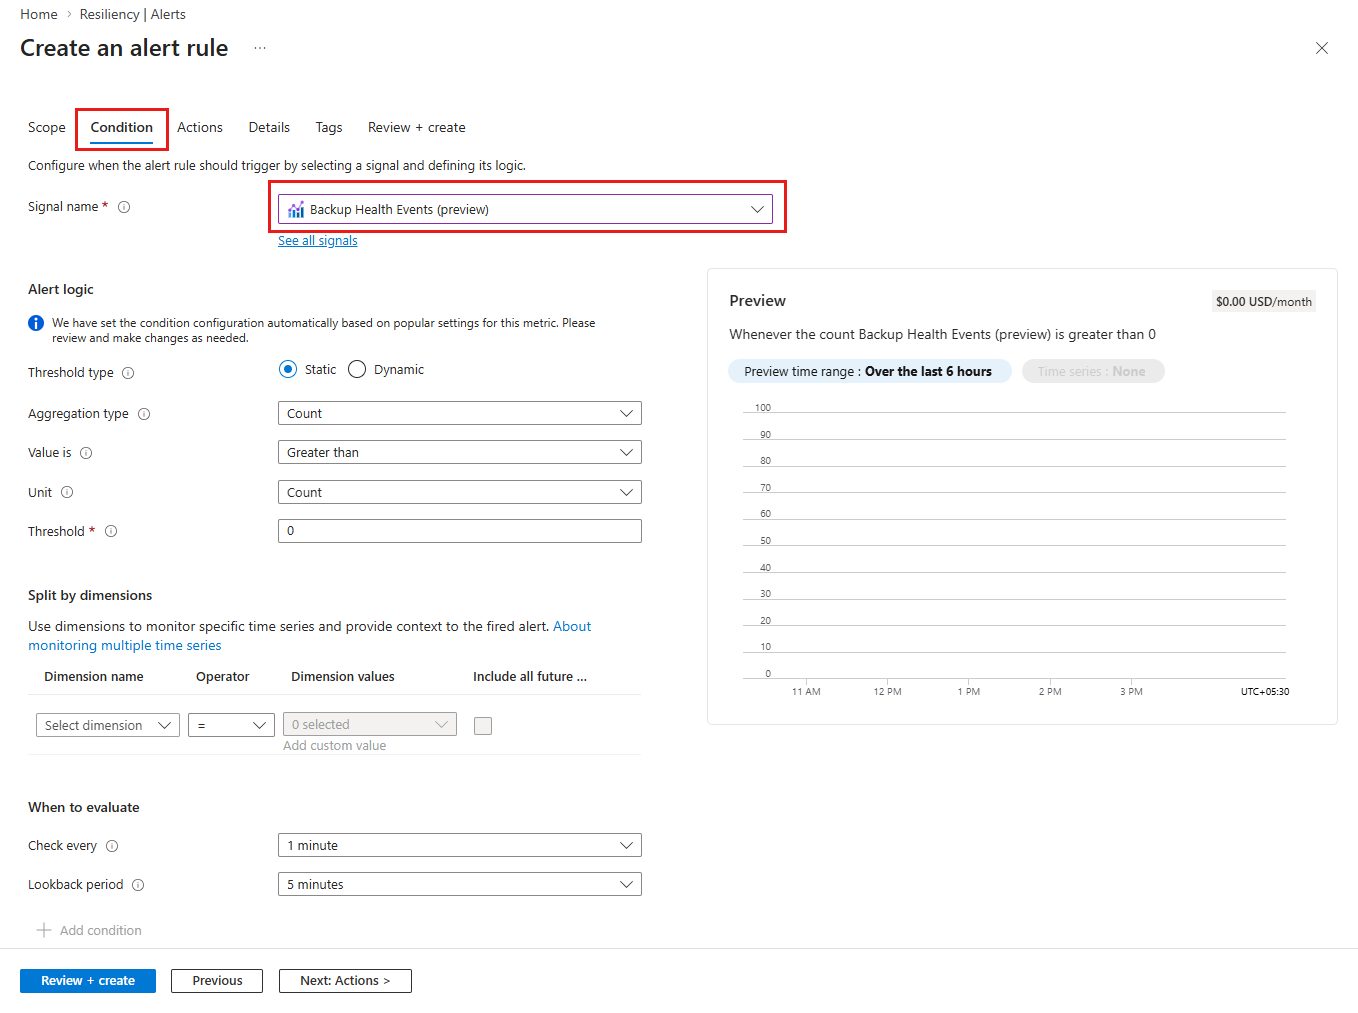This screenshot has width=1358, height=1013.
Task: Click the Signal name info icon
Action: click(124, 207)
